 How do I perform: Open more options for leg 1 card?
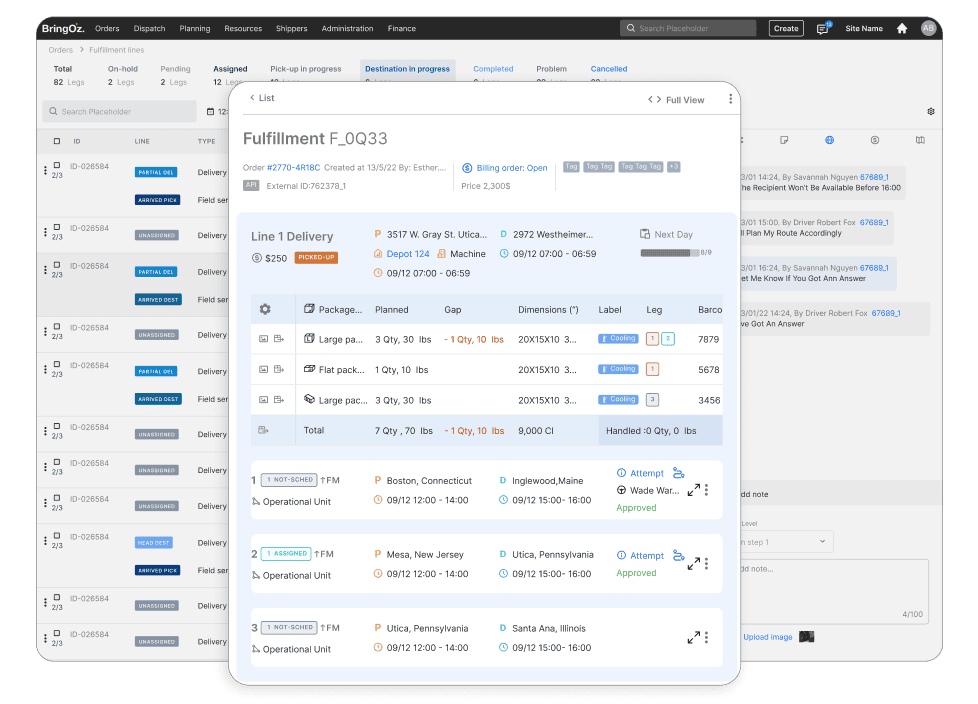(x=706, y=491)
